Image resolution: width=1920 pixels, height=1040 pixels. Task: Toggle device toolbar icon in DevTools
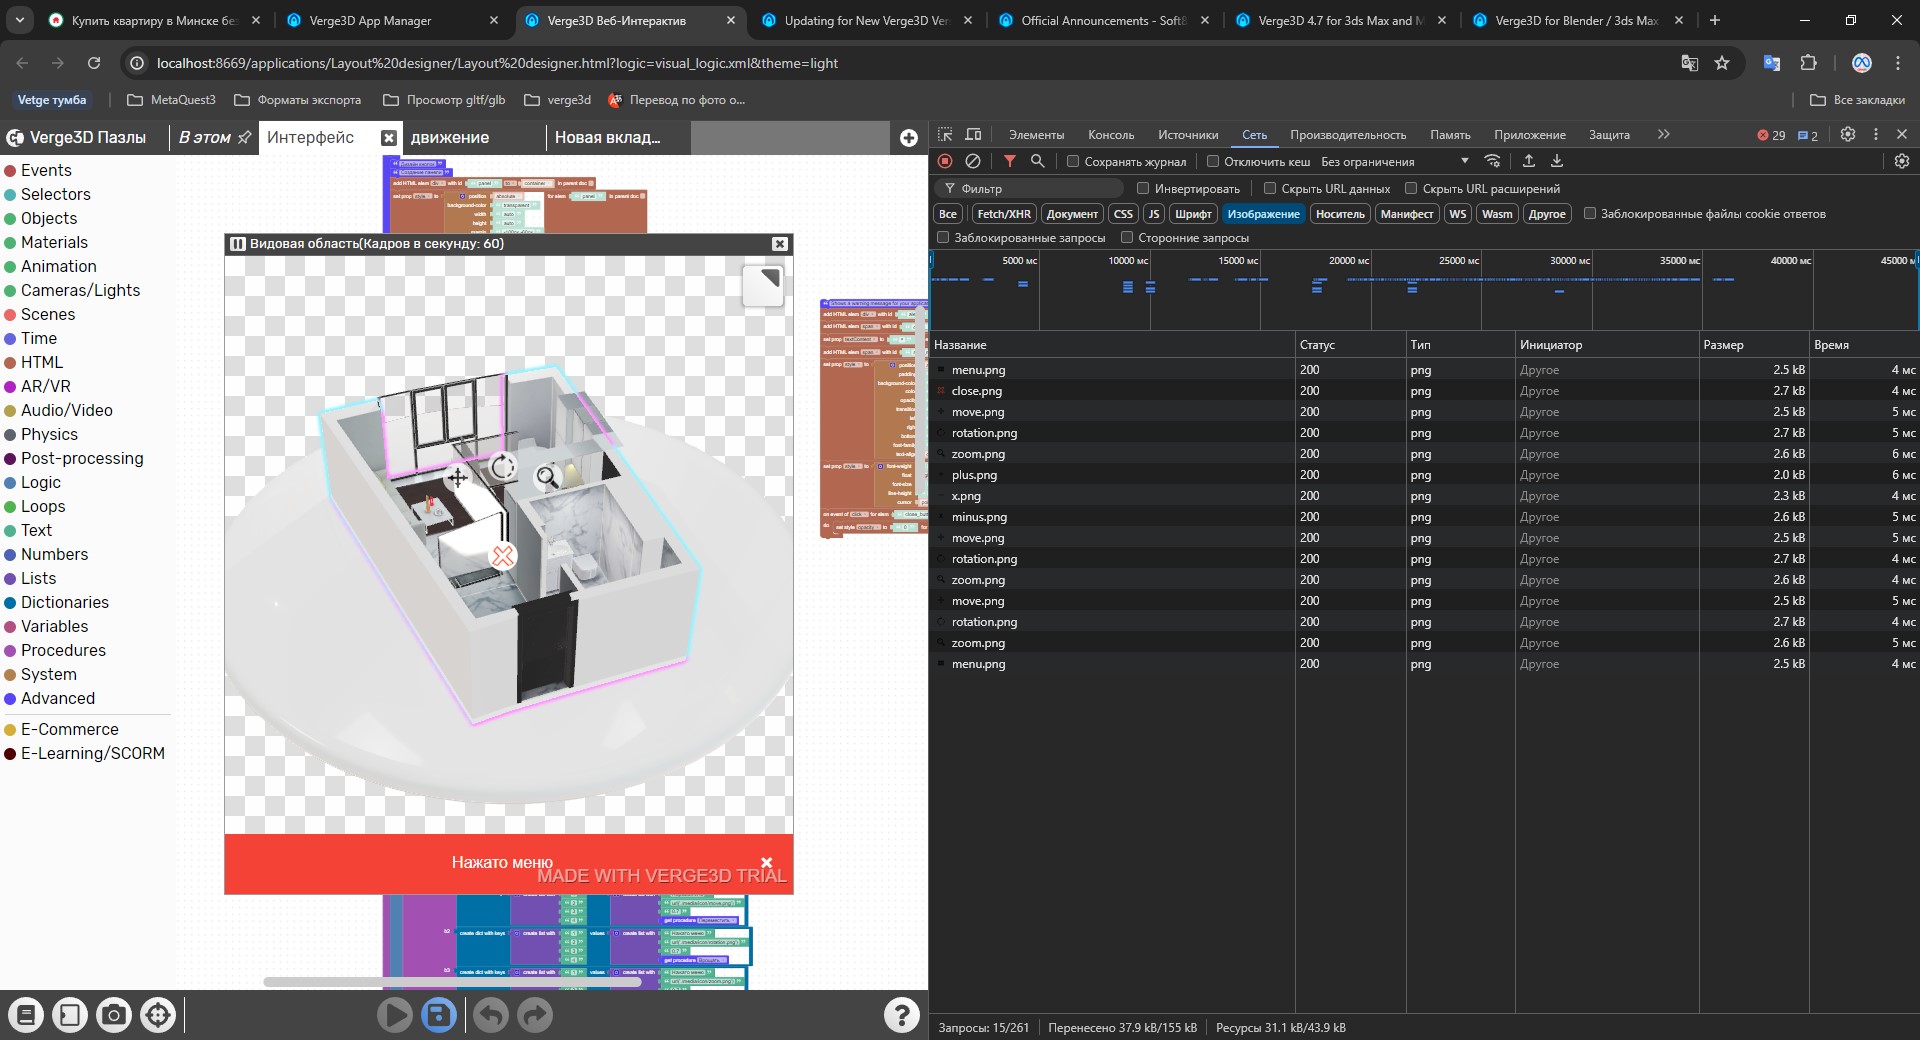coord(973,134)
